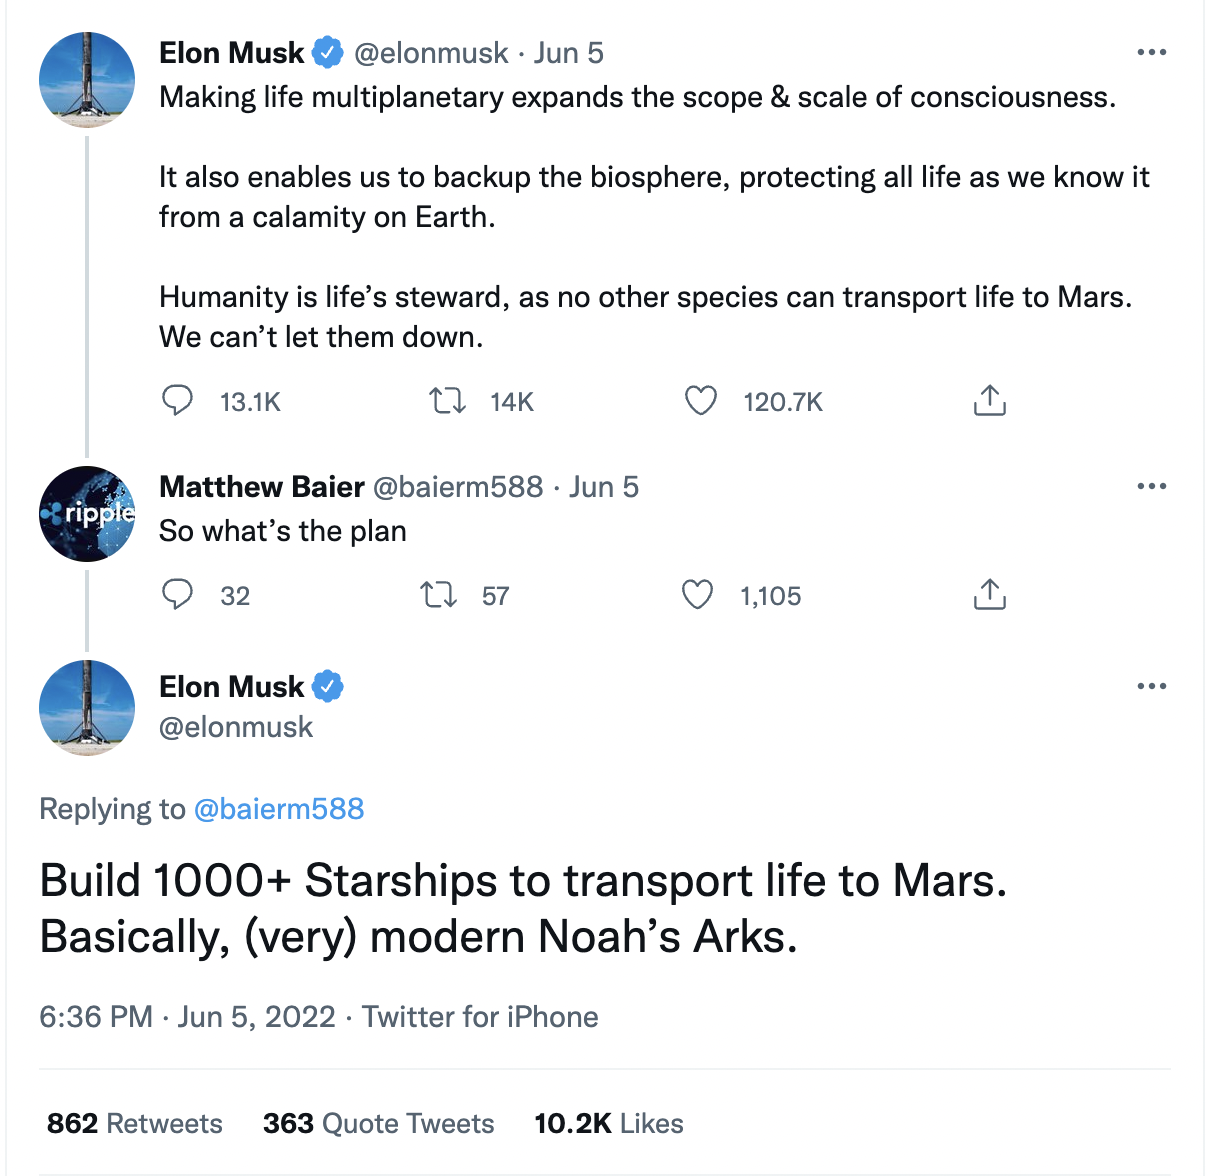Share Elon Musk's first tweet

tap(989, 401)
